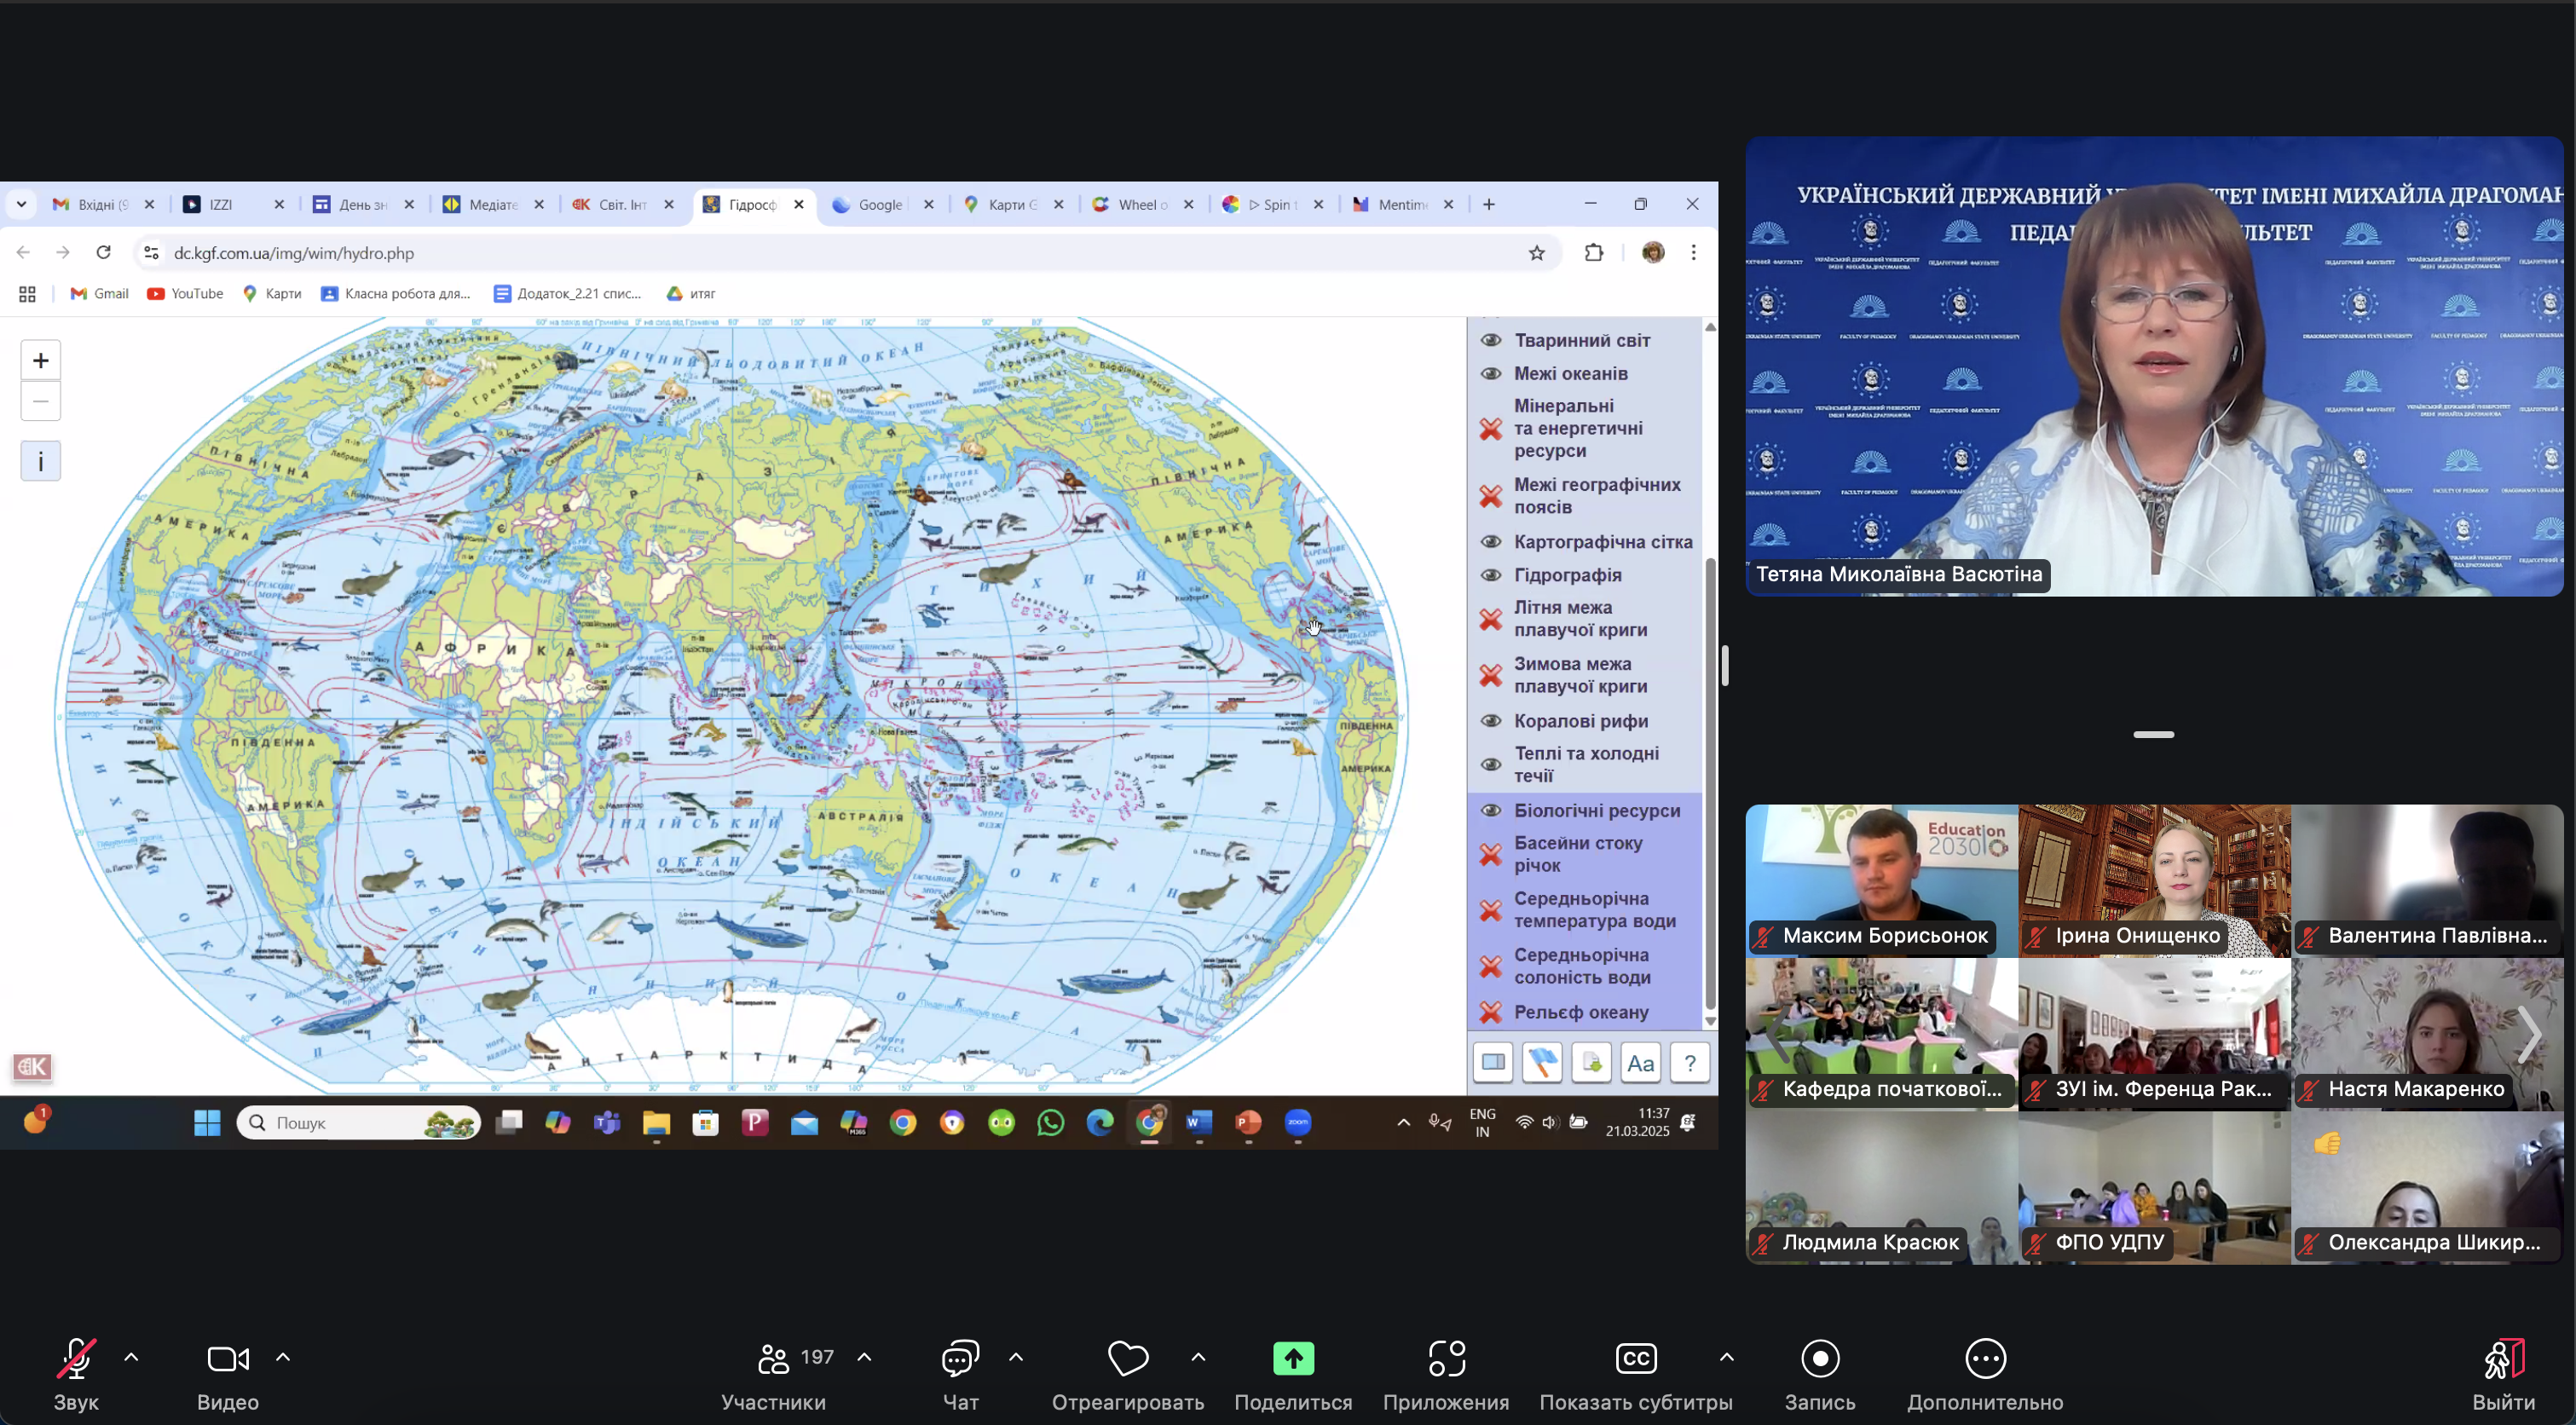2576x1425 pixels.
Task: Click the map info 'i' button
Action: pos(40,461)
